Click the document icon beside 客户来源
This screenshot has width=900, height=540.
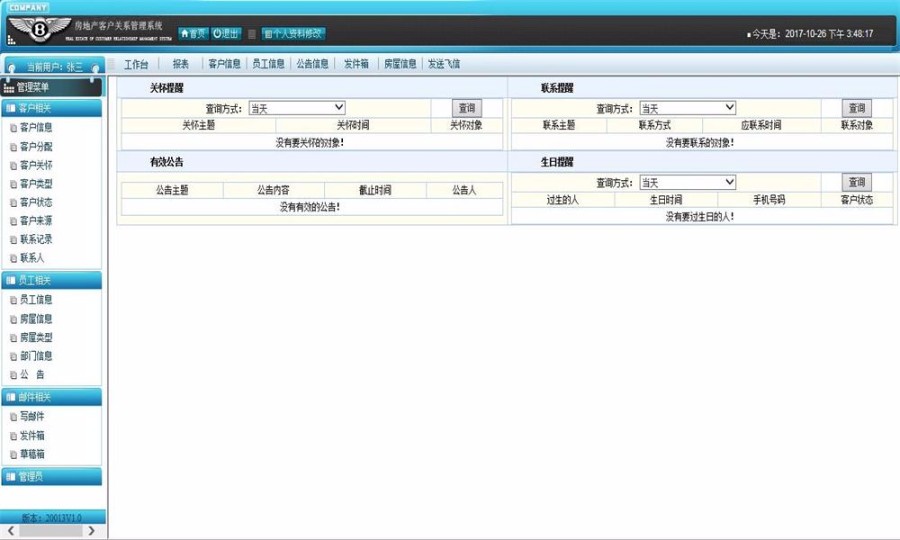pyautogui.click(x=13, y=221)
